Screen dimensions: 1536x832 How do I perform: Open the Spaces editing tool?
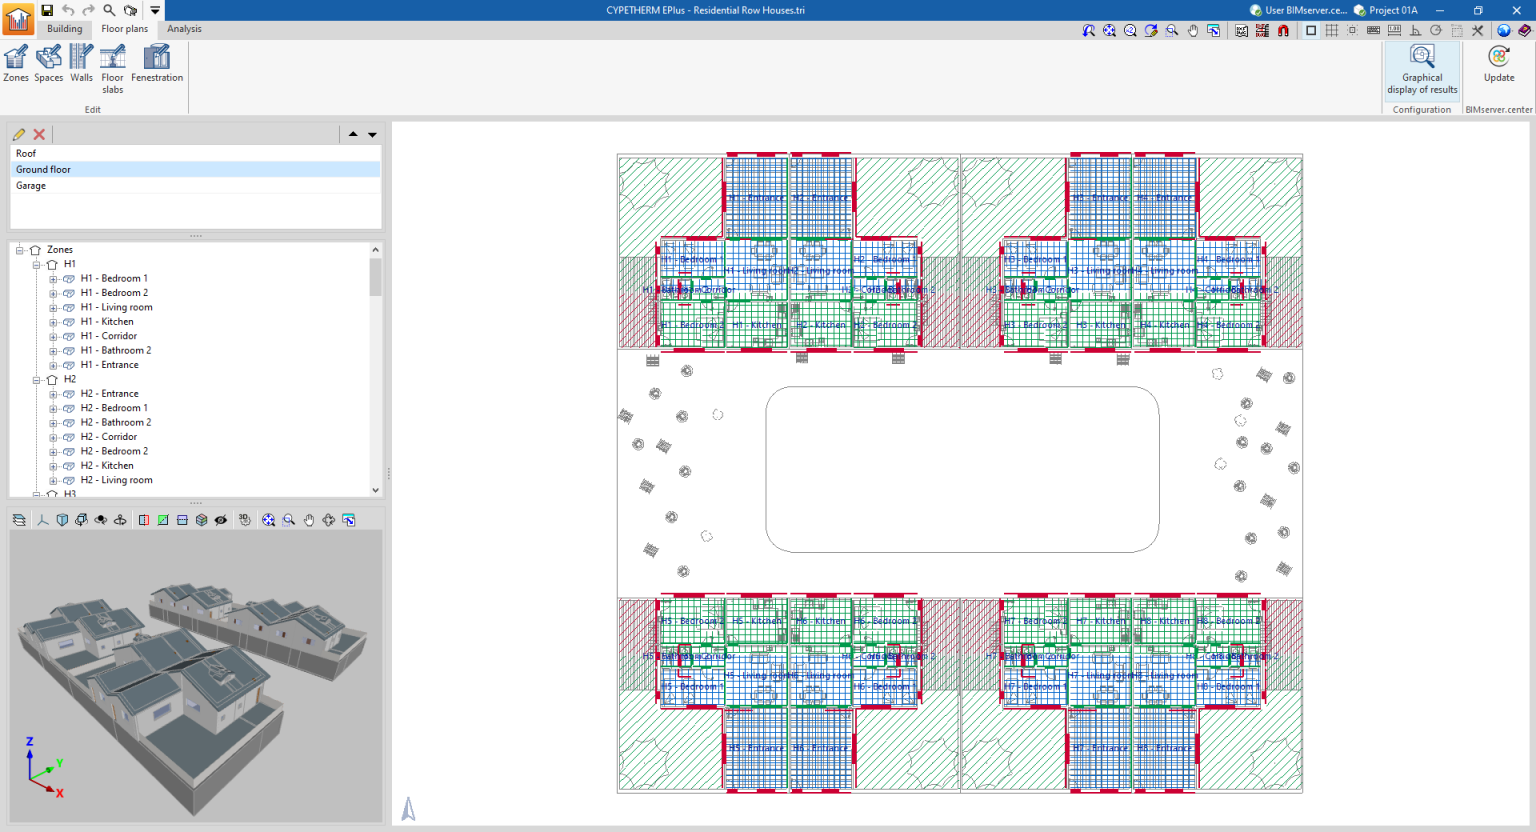(x=48, y=63)
